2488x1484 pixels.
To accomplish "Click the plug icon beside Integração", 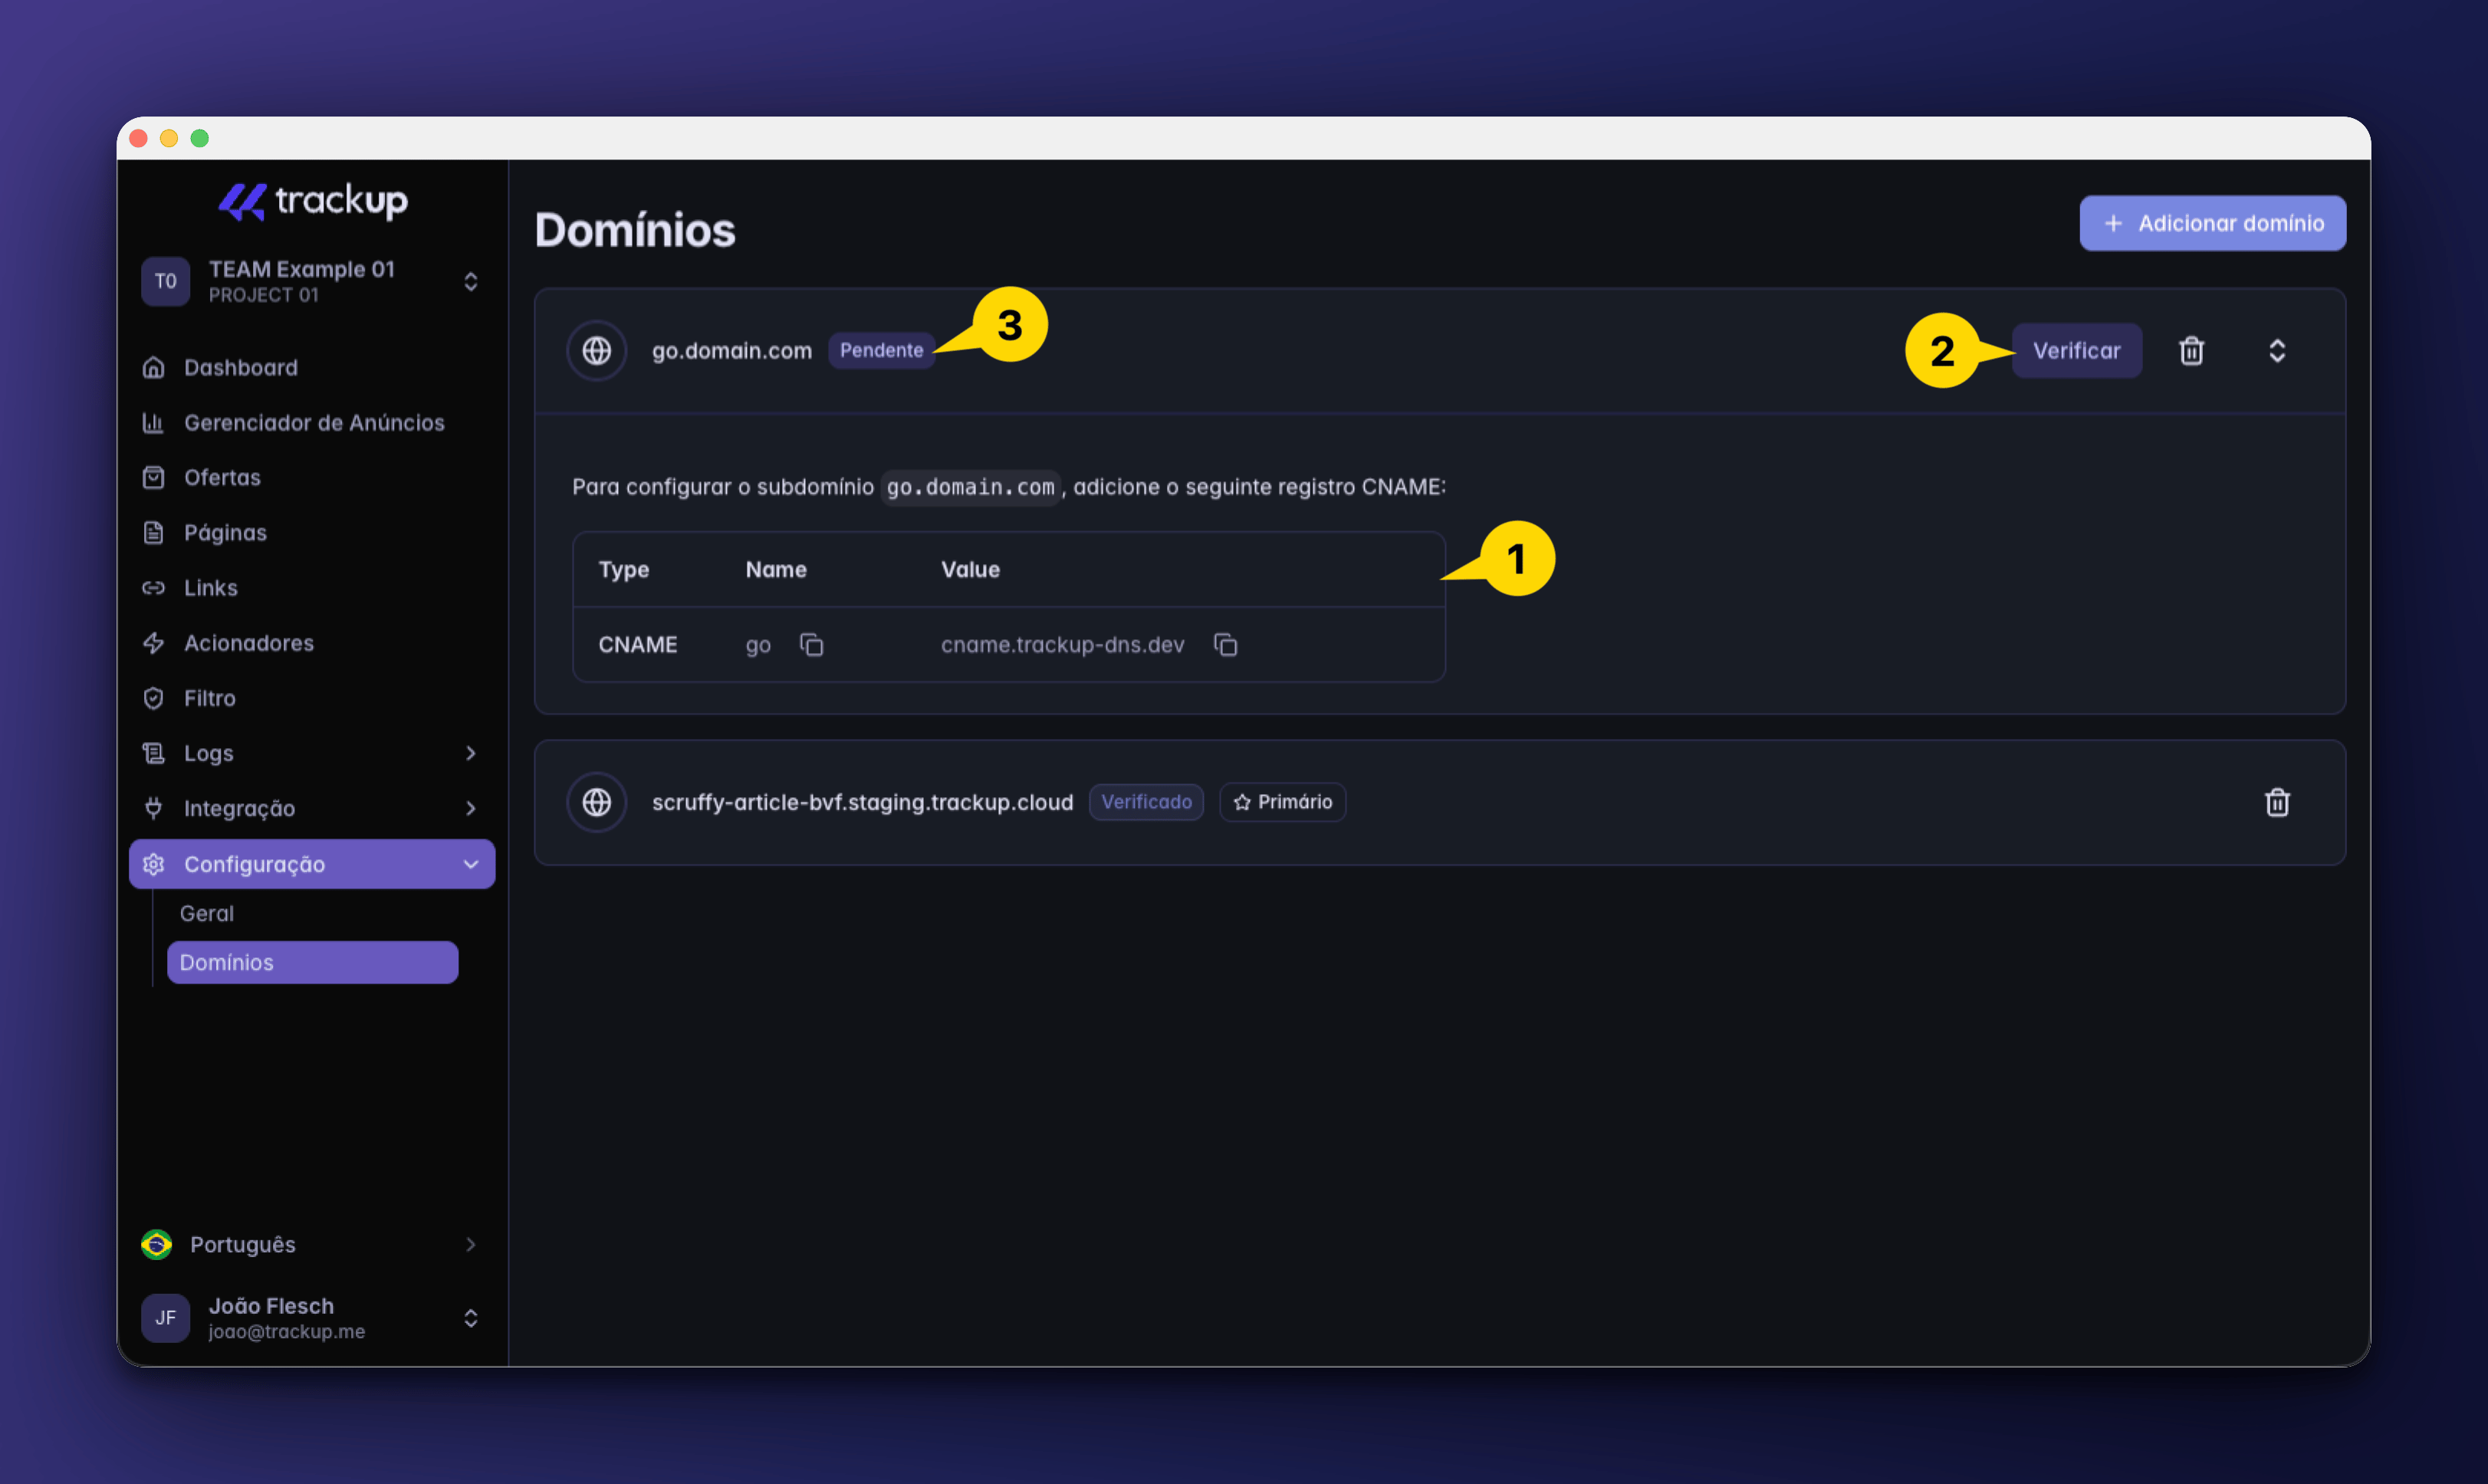I will coord(153,807).
